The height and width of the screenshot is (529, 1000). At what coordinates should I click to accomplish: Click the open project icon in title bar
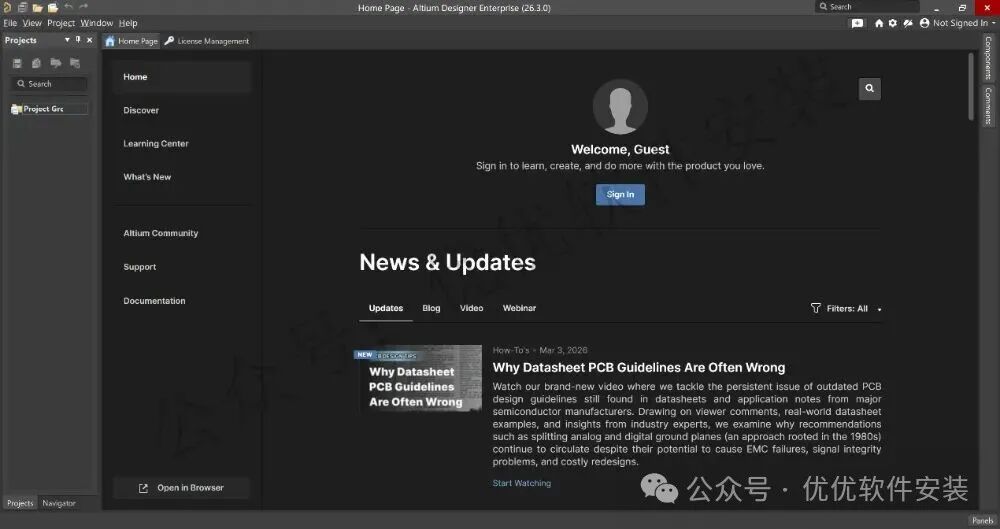coord(53,8)
